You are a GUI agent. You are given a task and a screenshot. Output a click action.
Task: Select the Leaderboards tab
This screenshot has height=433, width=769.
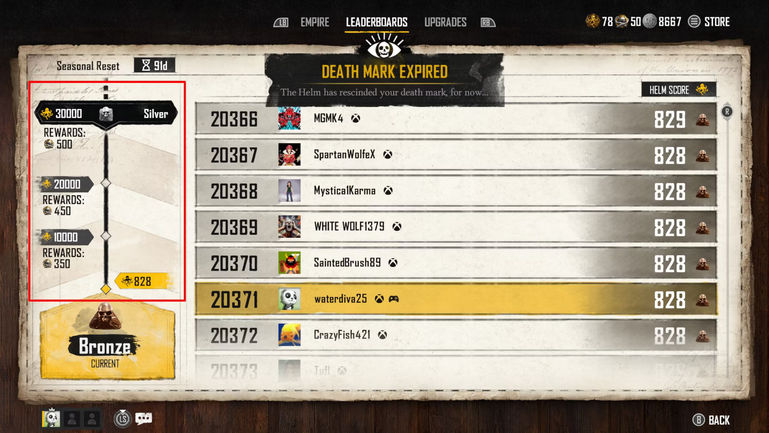tap(377, 22)
